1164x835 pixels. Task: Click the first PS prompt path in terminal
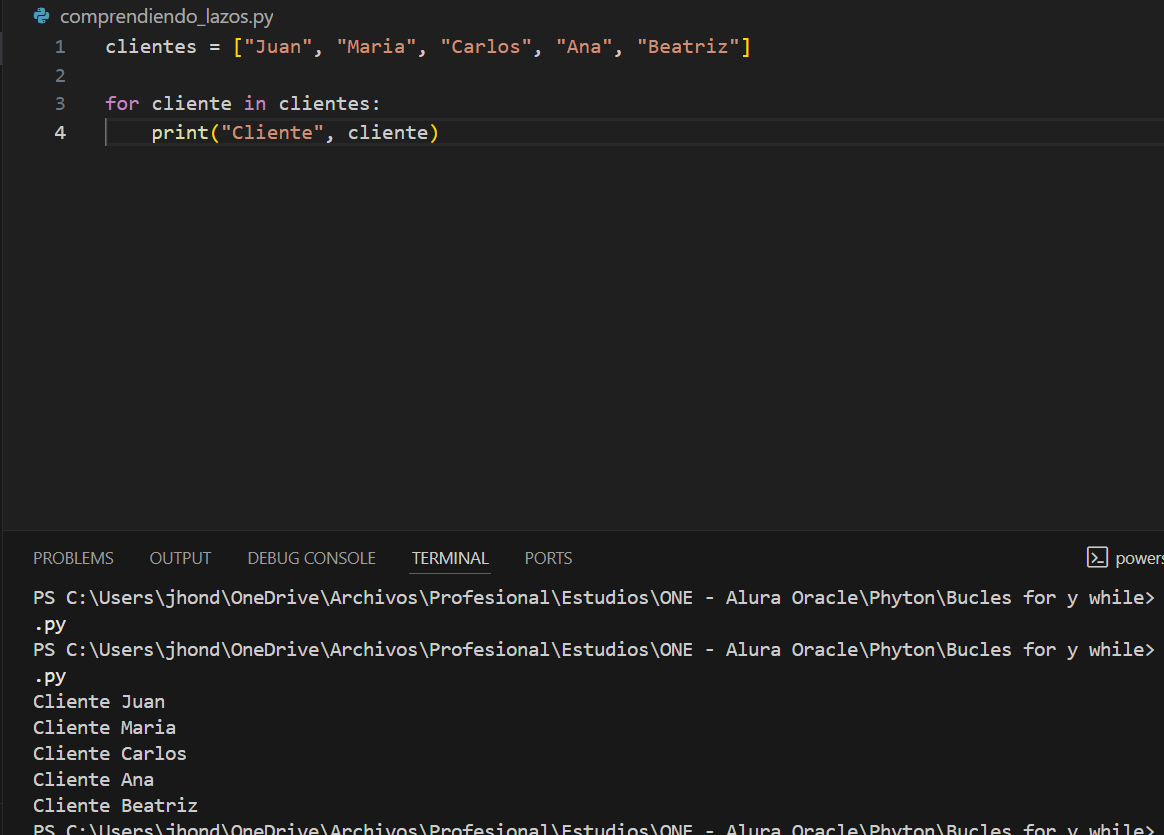point(594,598)
